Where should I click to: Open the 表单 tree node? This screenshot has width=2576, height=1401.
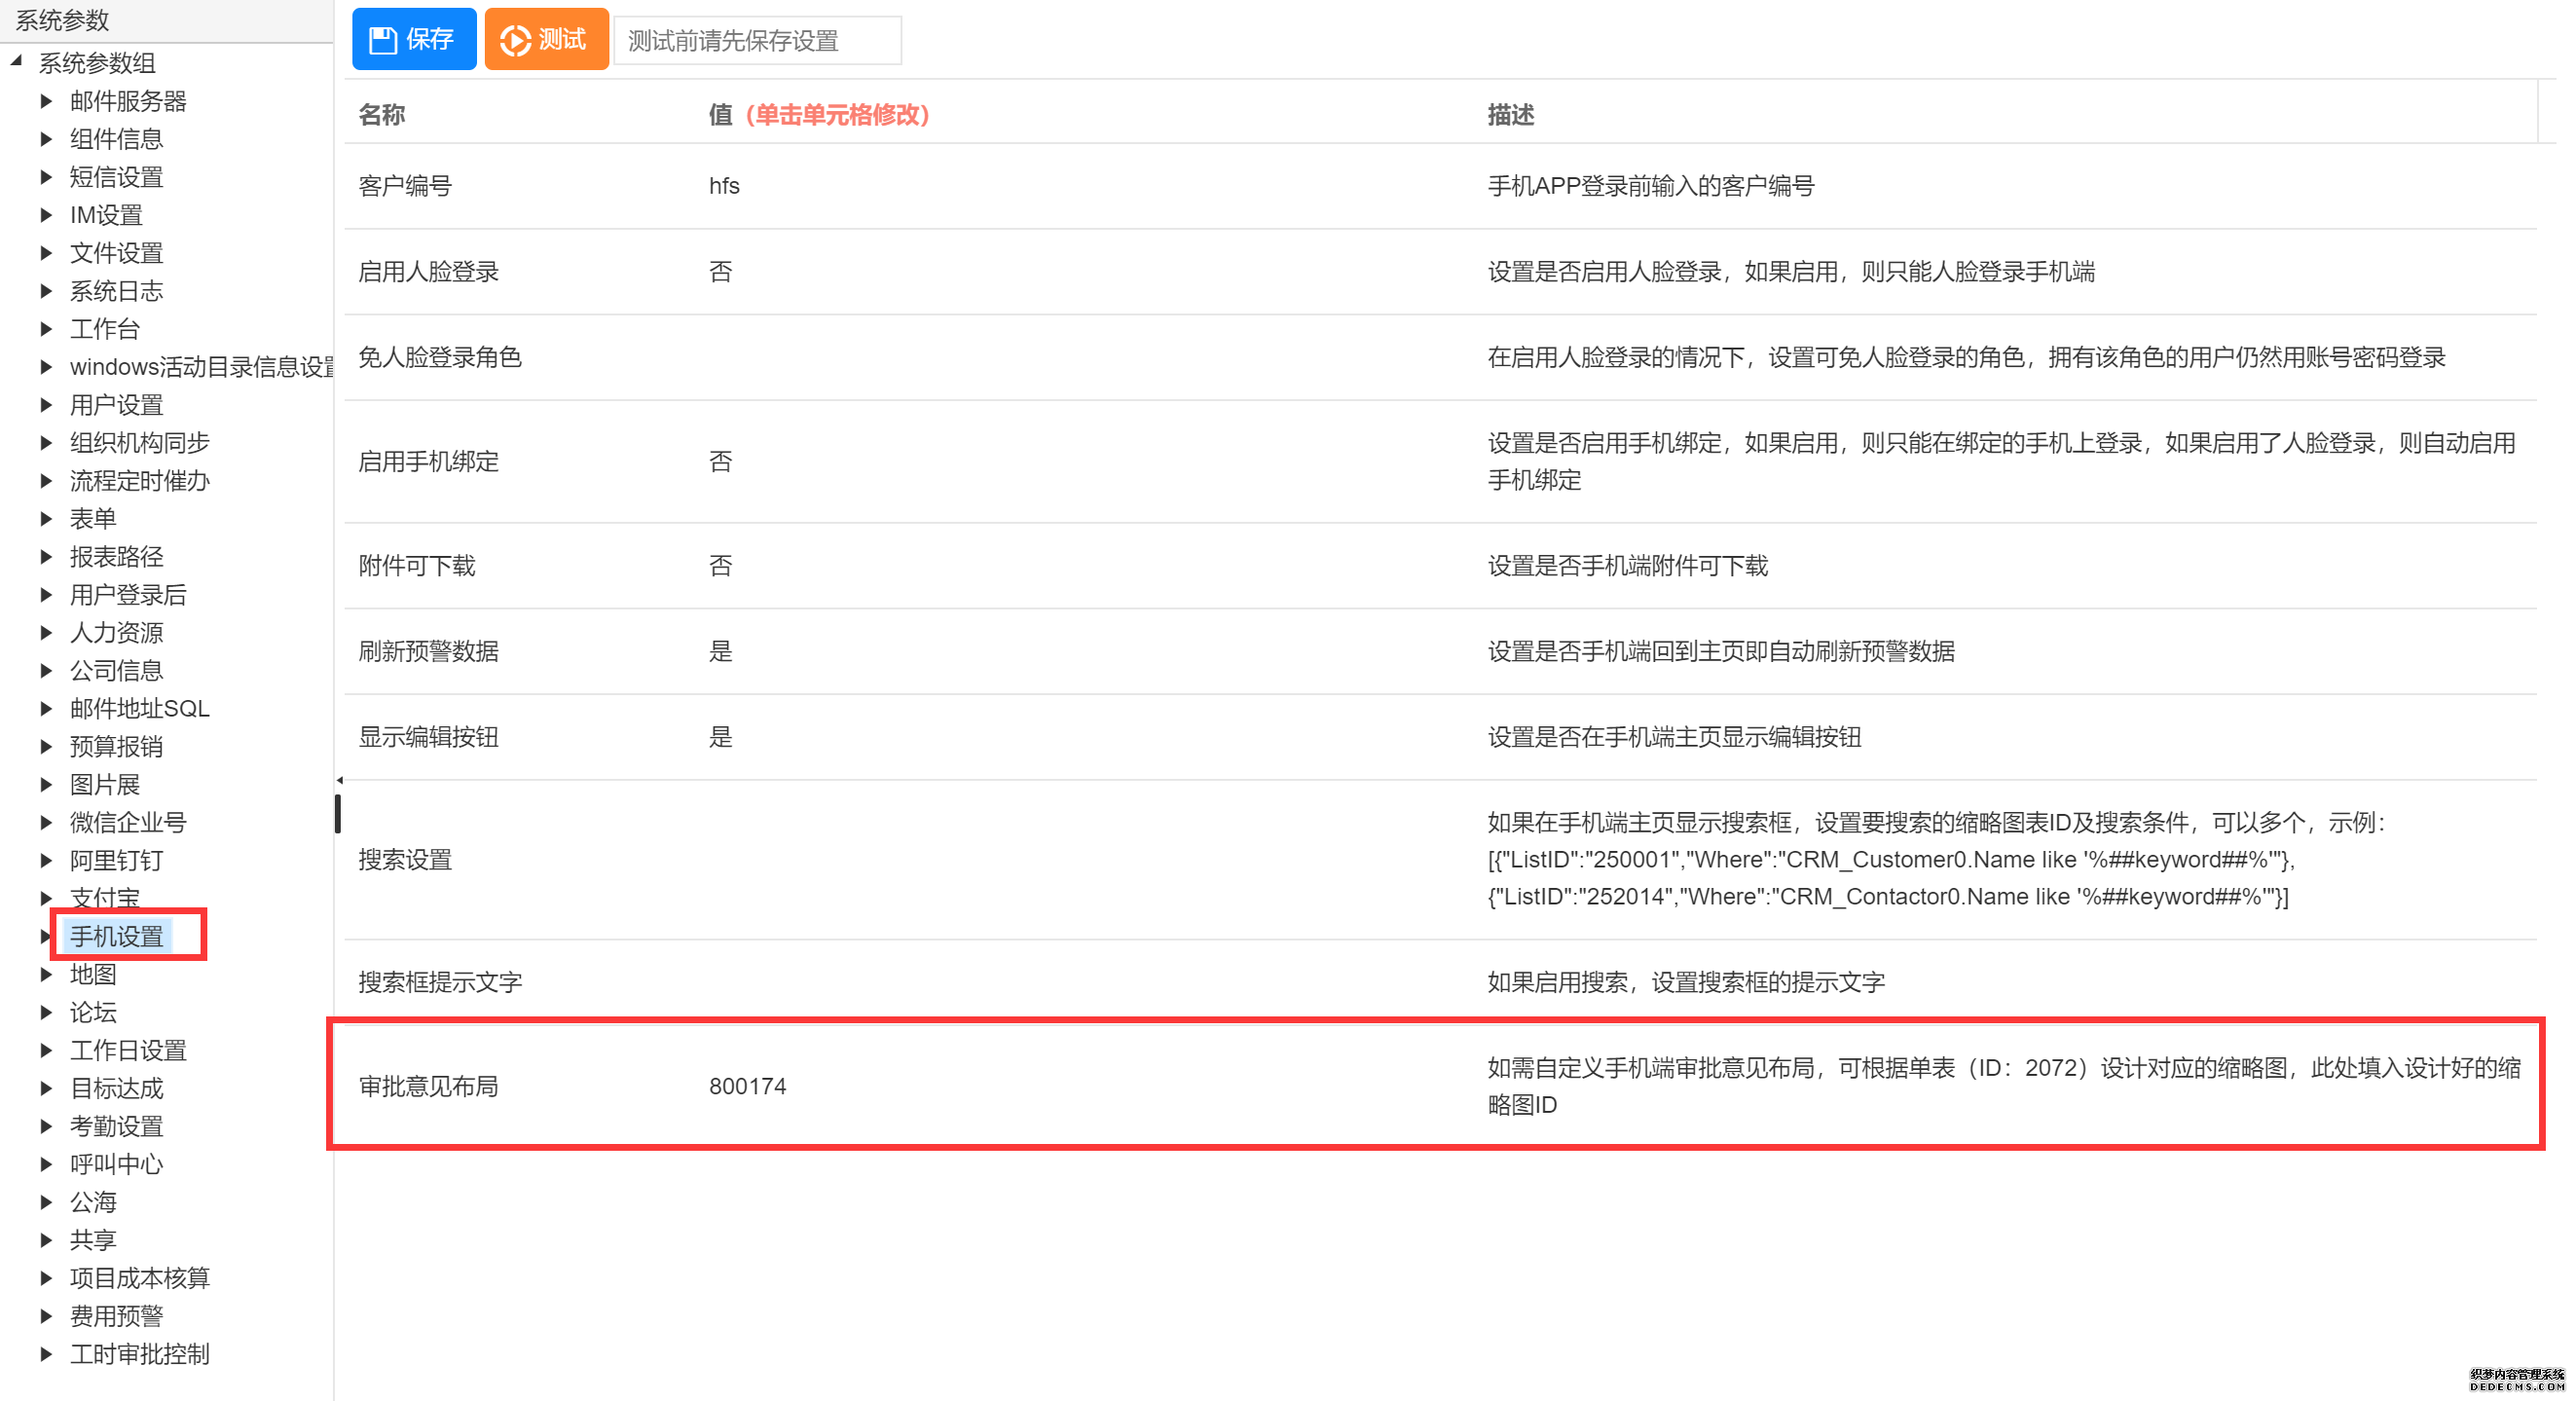click(93, 519)
